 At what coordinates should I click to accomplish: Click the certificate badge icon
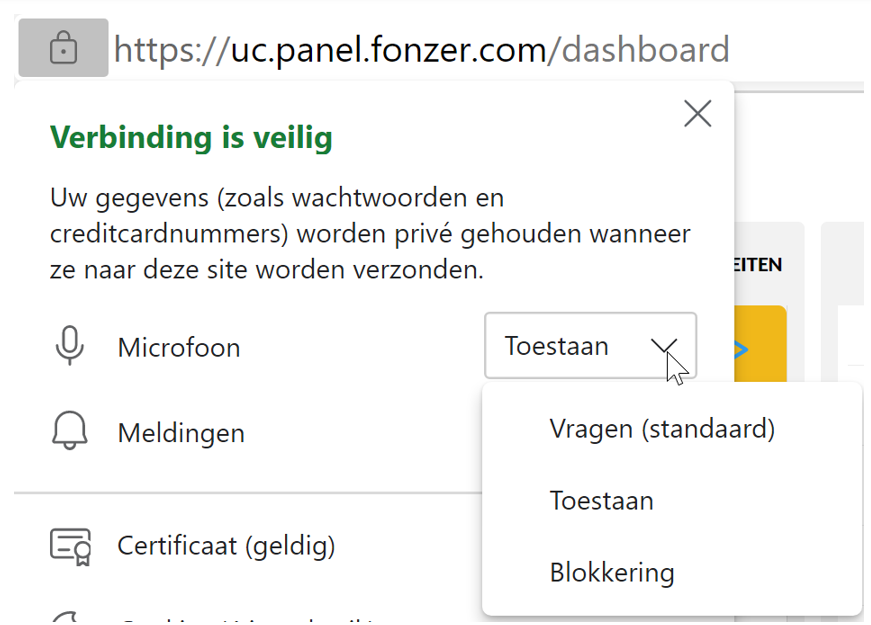point(71,546)
